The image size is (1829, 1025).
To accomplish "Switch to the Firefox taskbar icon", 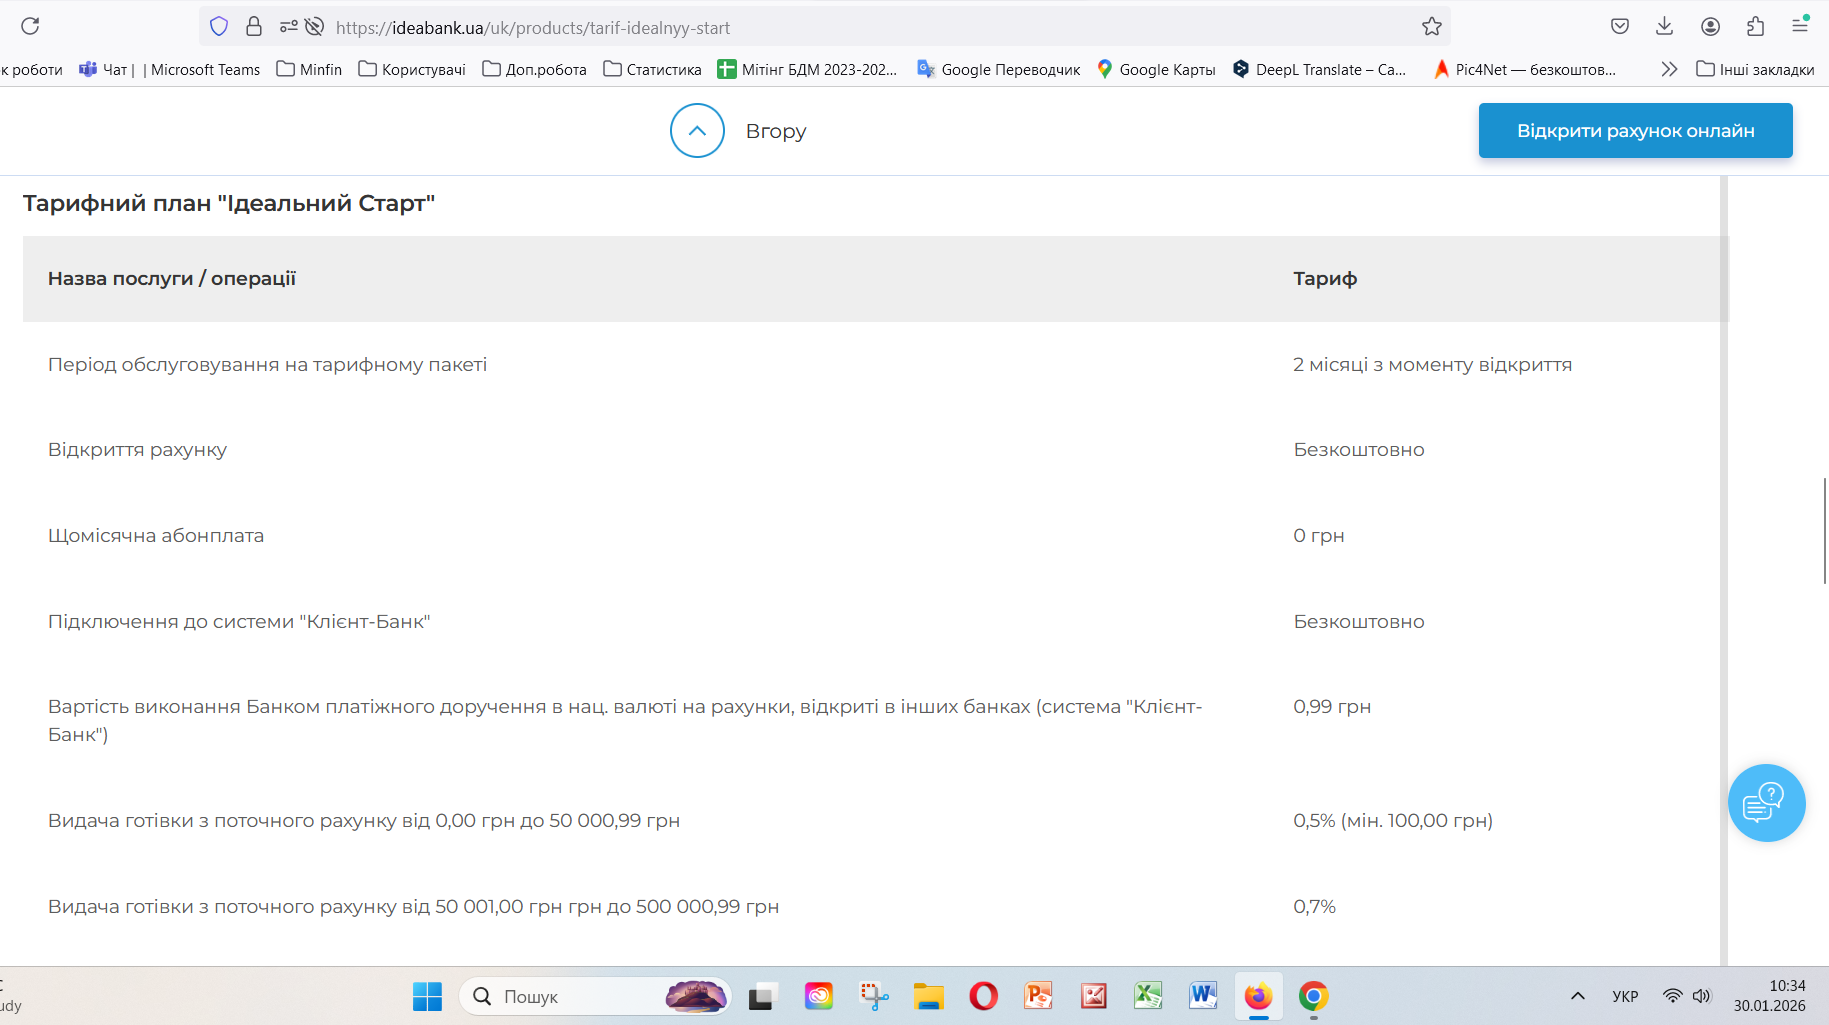I will tap(1258, 997).
